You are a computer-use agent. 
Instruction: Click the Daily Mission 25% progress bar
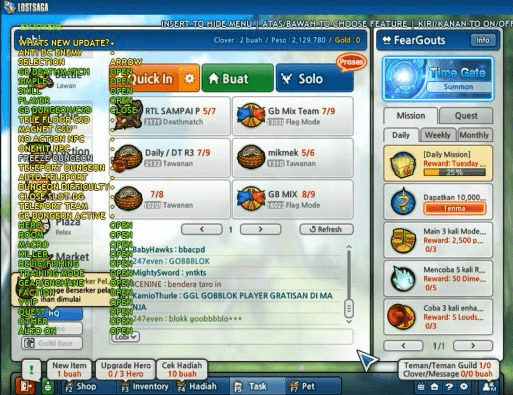pos(454,172)
